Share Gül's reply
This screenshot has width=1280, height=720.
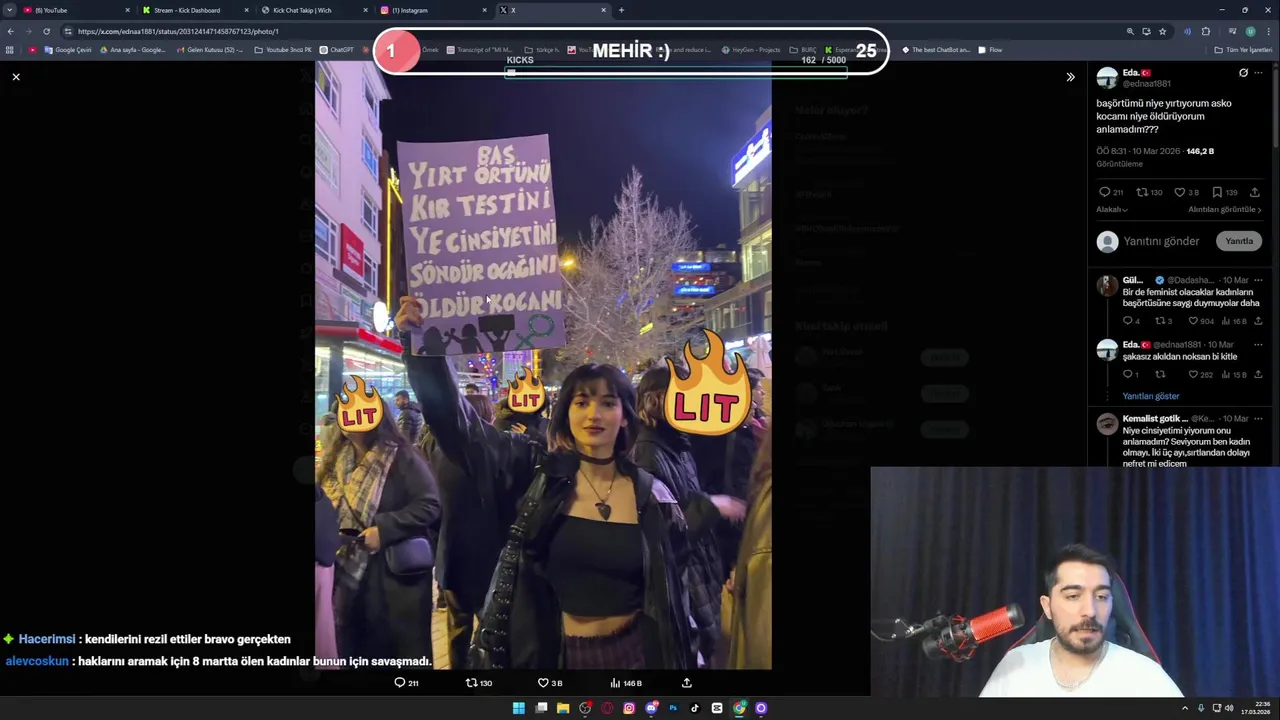point(1258,321)
